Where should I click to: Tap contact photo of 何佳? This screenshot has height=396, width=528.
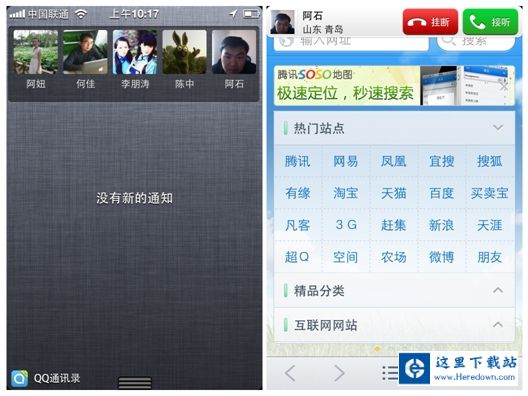pos(85,52)
